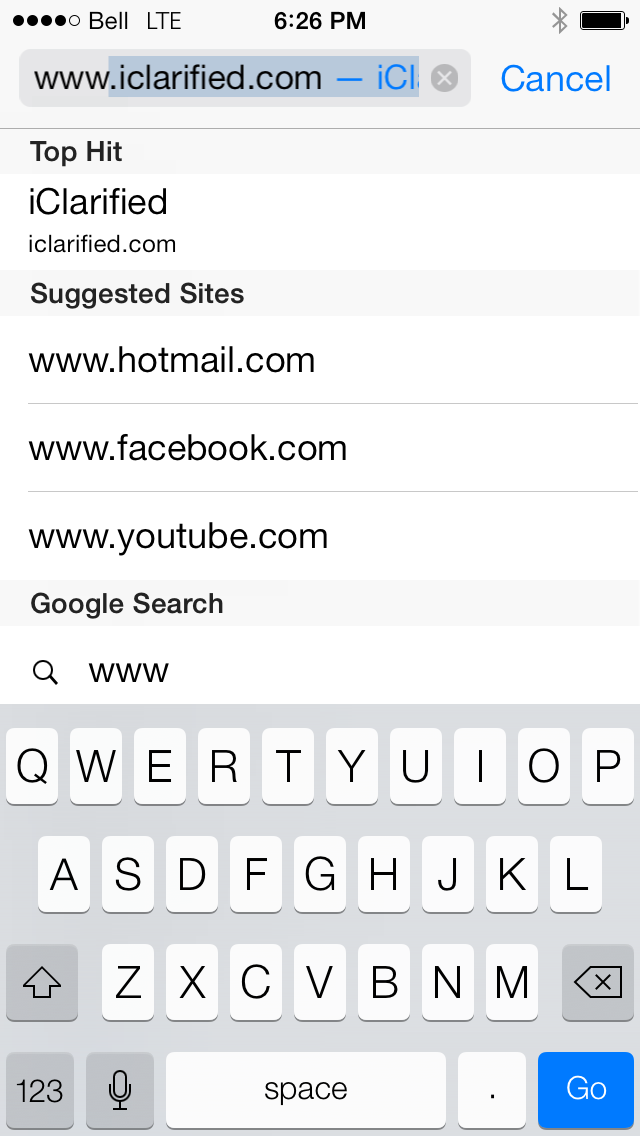The height and width of the screenshot is (1136, 640).
Task: Tap the blue Go key
Action: tap(586, 1090)
